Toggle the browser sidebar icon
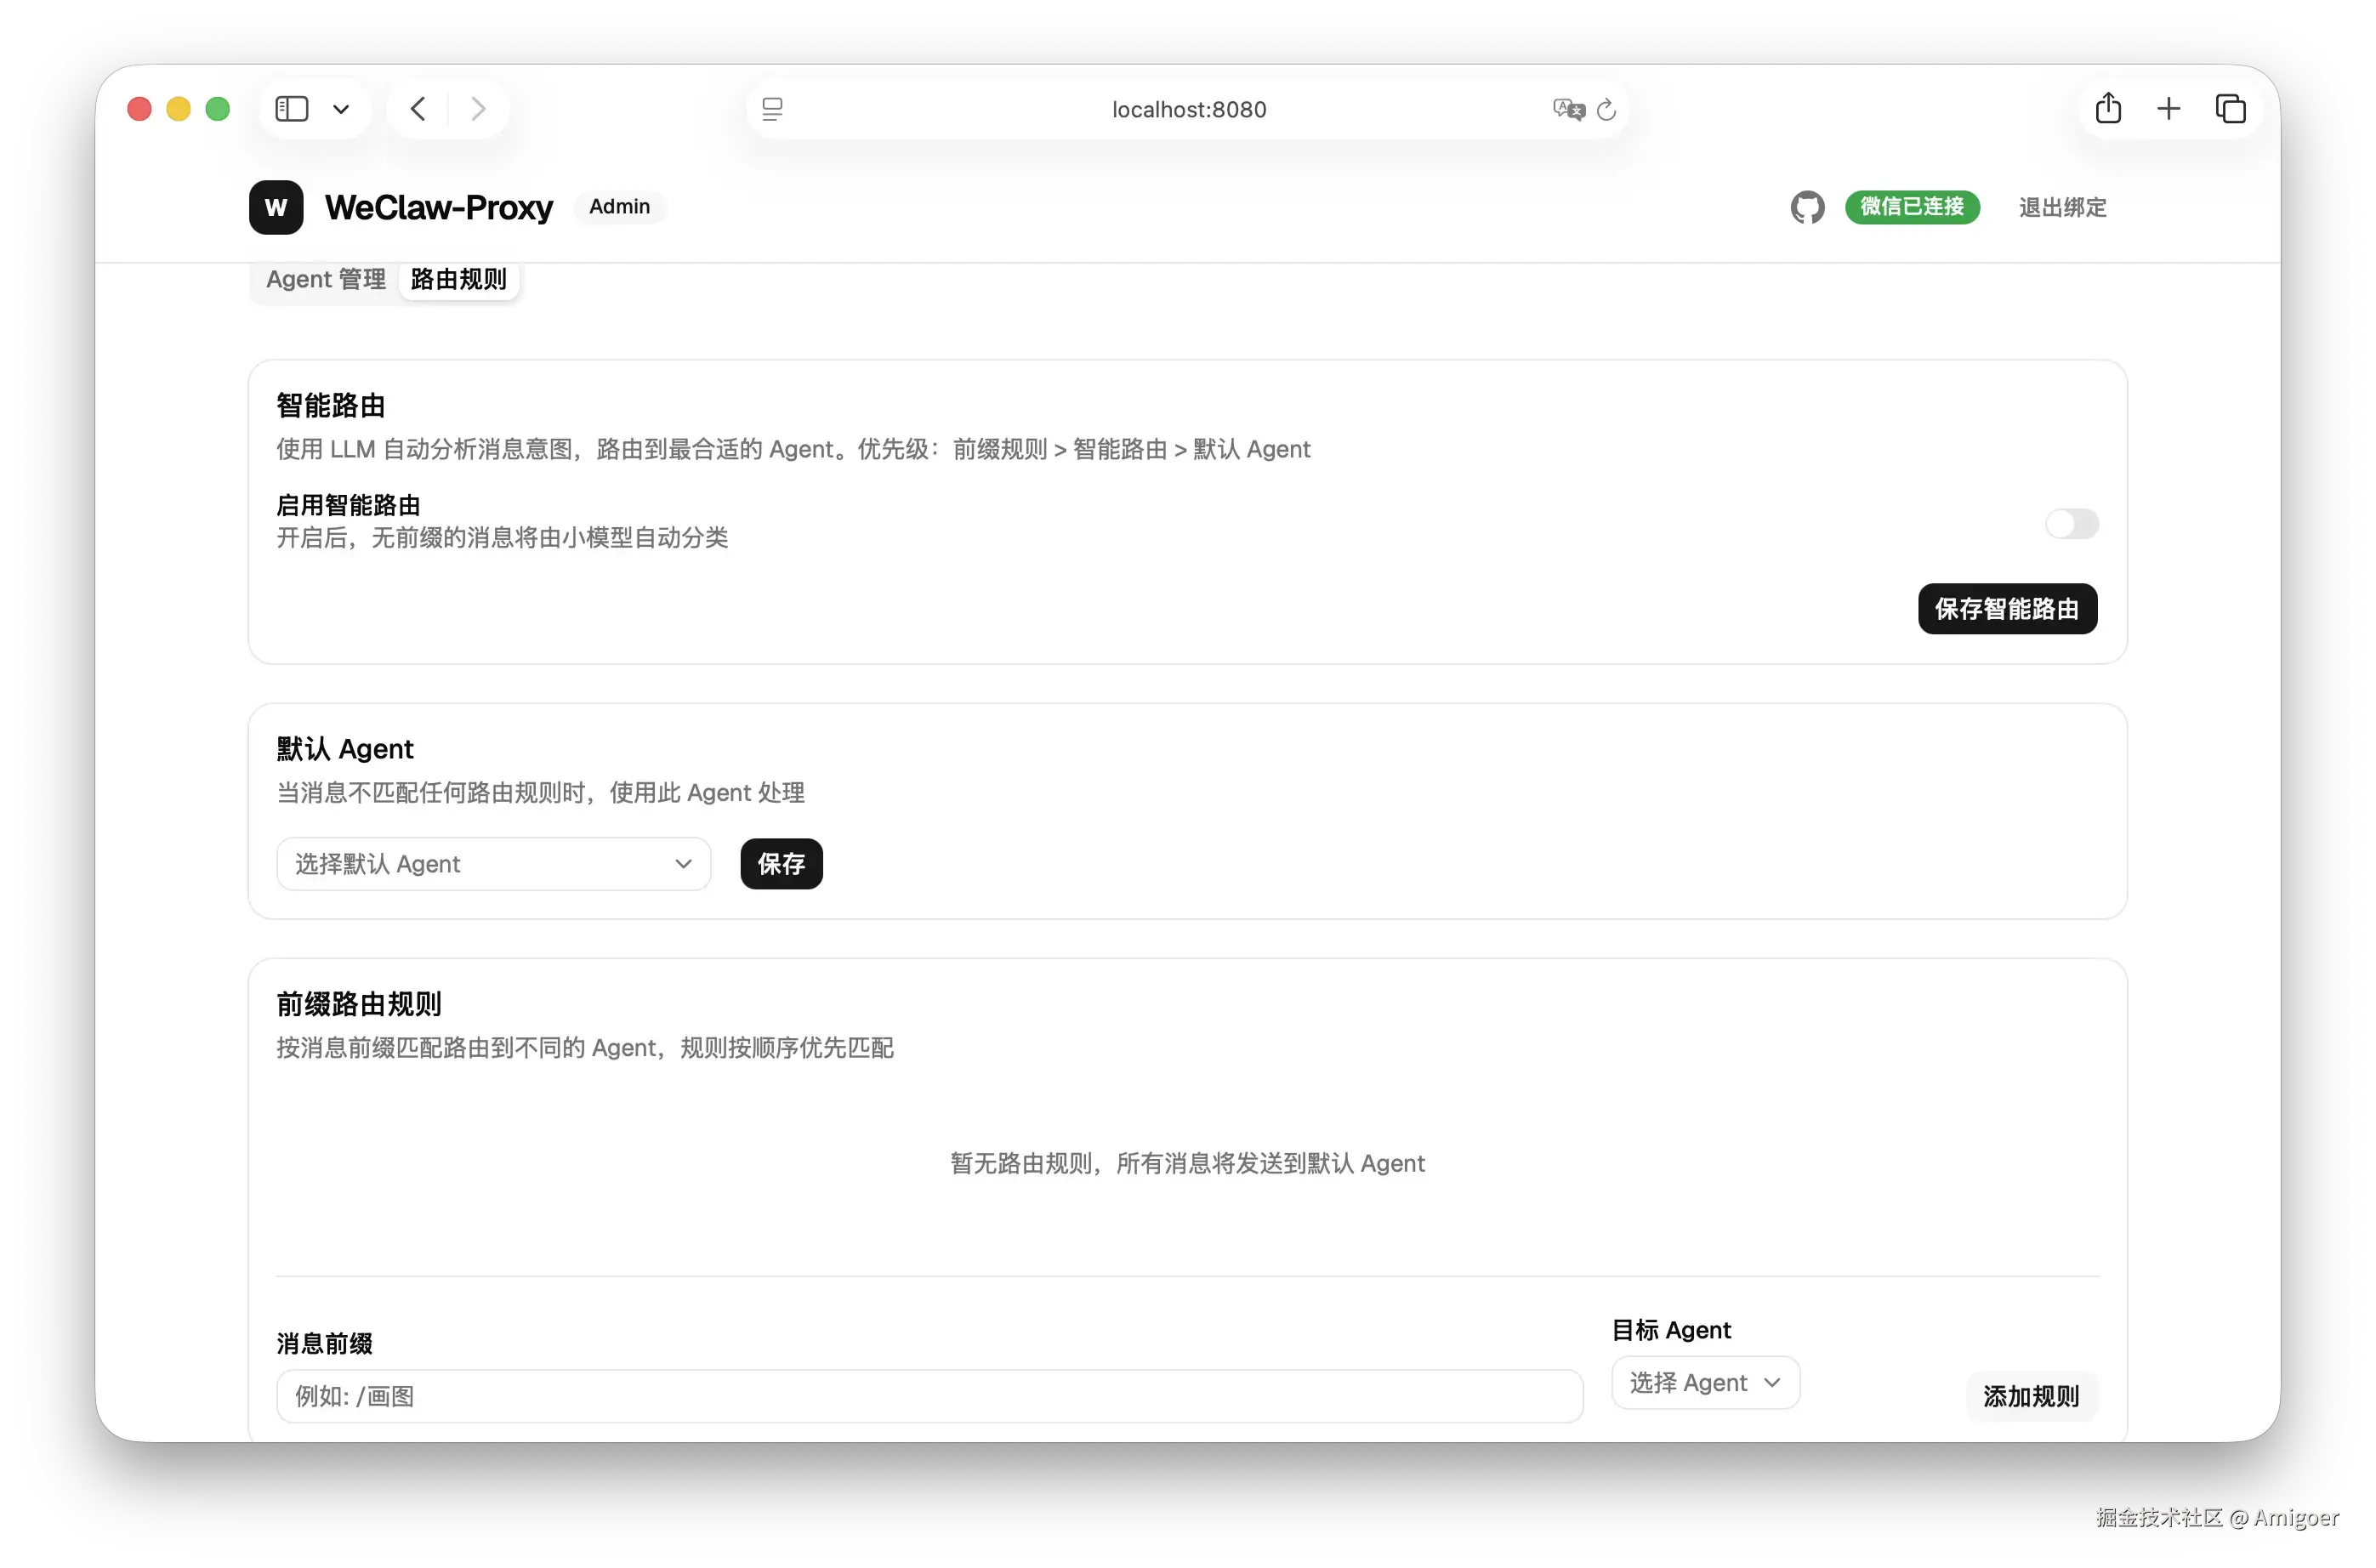 pyautogui.click(x=291, y=108)
